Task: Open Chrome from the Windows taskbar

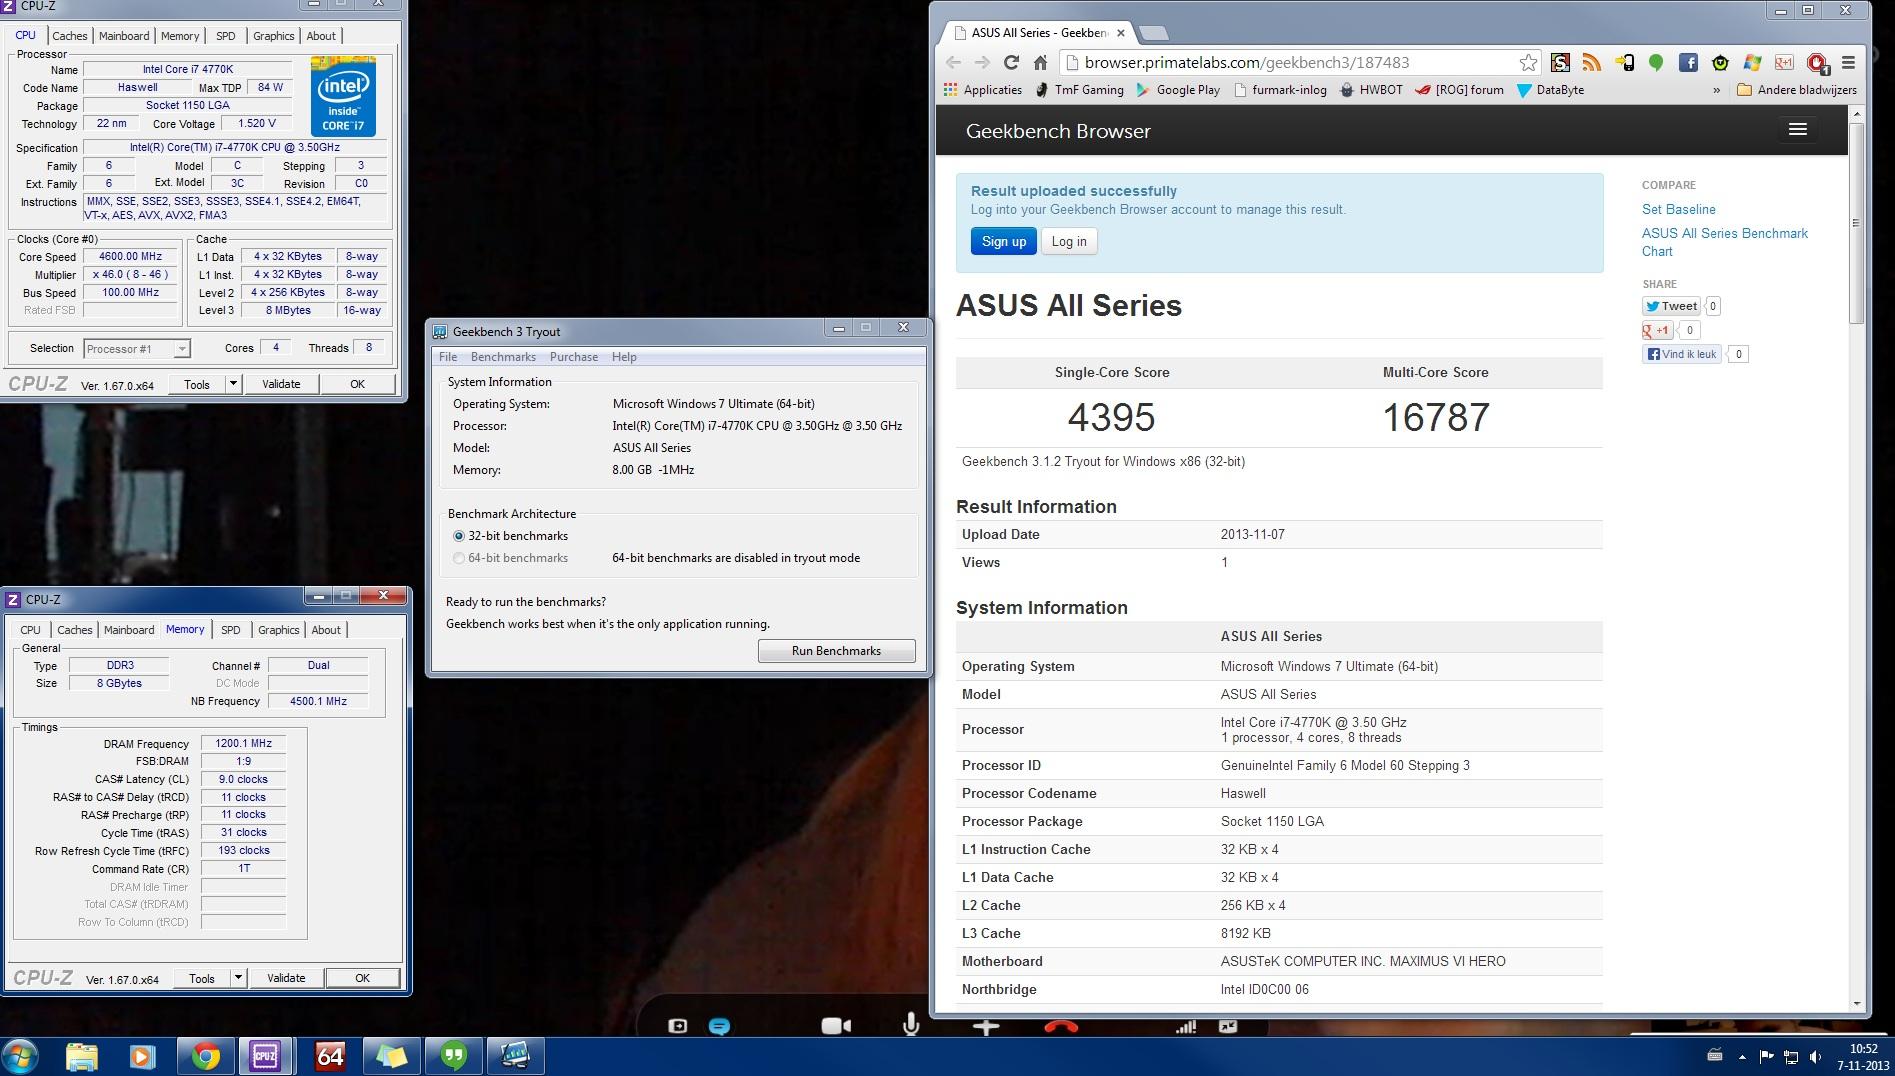Action: [x=205, y=1056]
